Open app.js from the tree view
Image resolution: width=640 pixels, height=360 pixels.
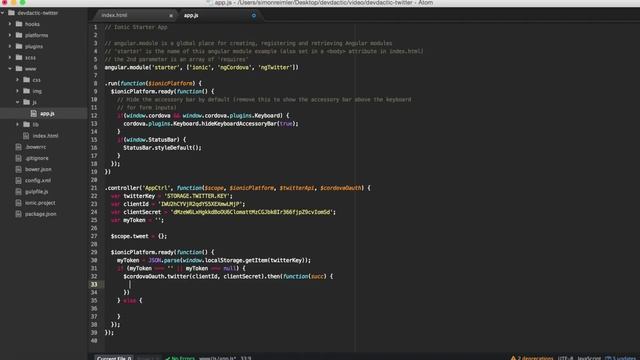pos(47,113)
